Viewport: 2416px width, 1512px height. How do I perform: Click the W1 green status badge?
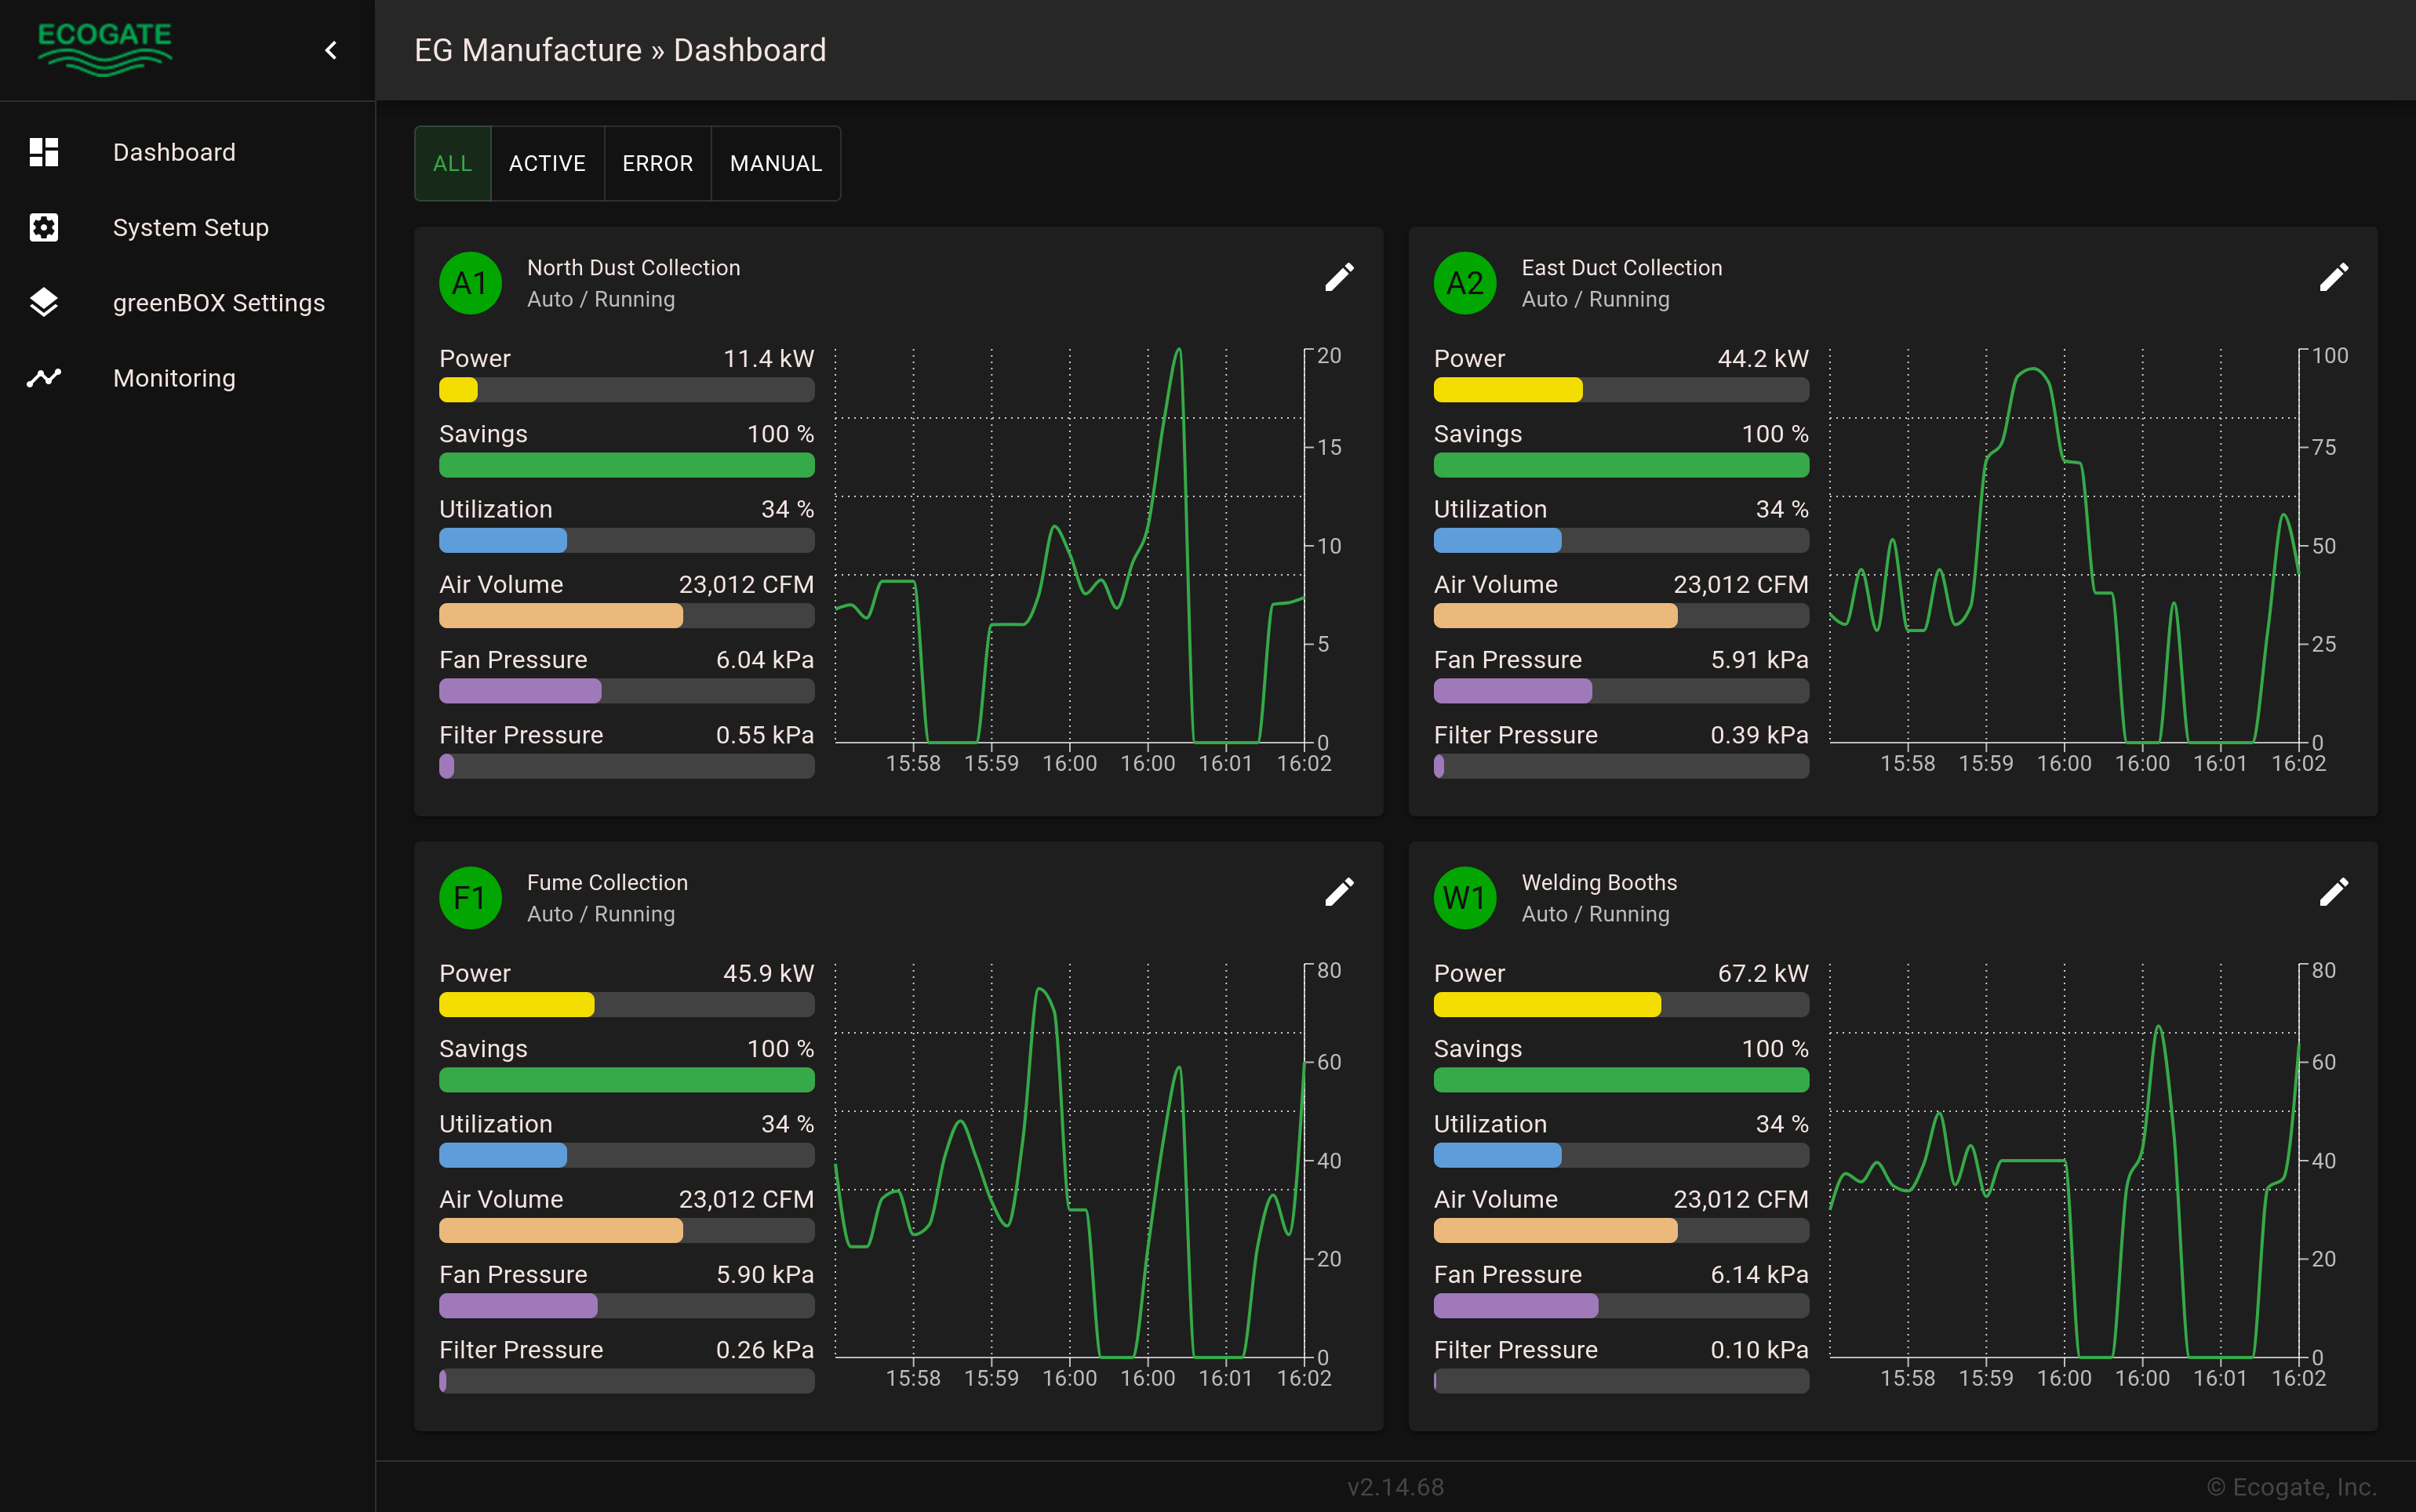pyautogui.click(x=1465, y=898)
